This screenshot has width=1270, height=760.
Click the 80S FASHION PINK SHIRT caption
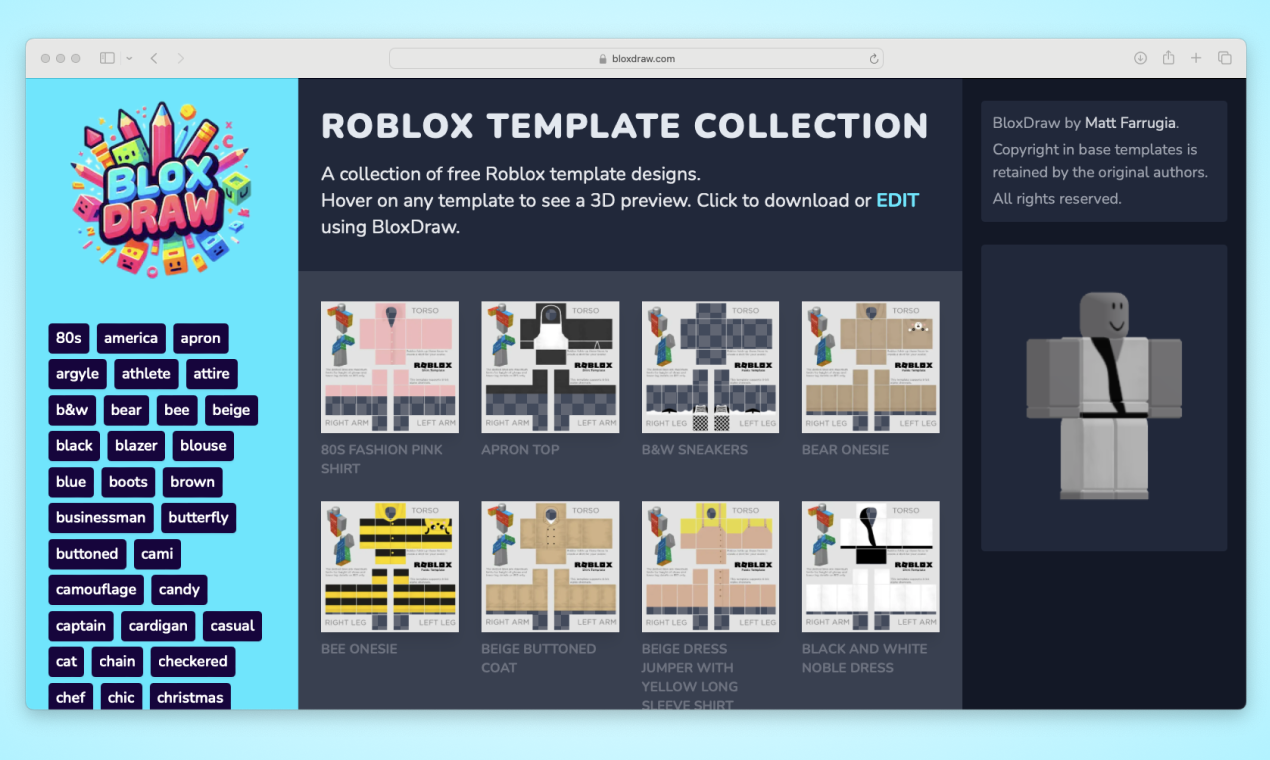tap(381, 459)
